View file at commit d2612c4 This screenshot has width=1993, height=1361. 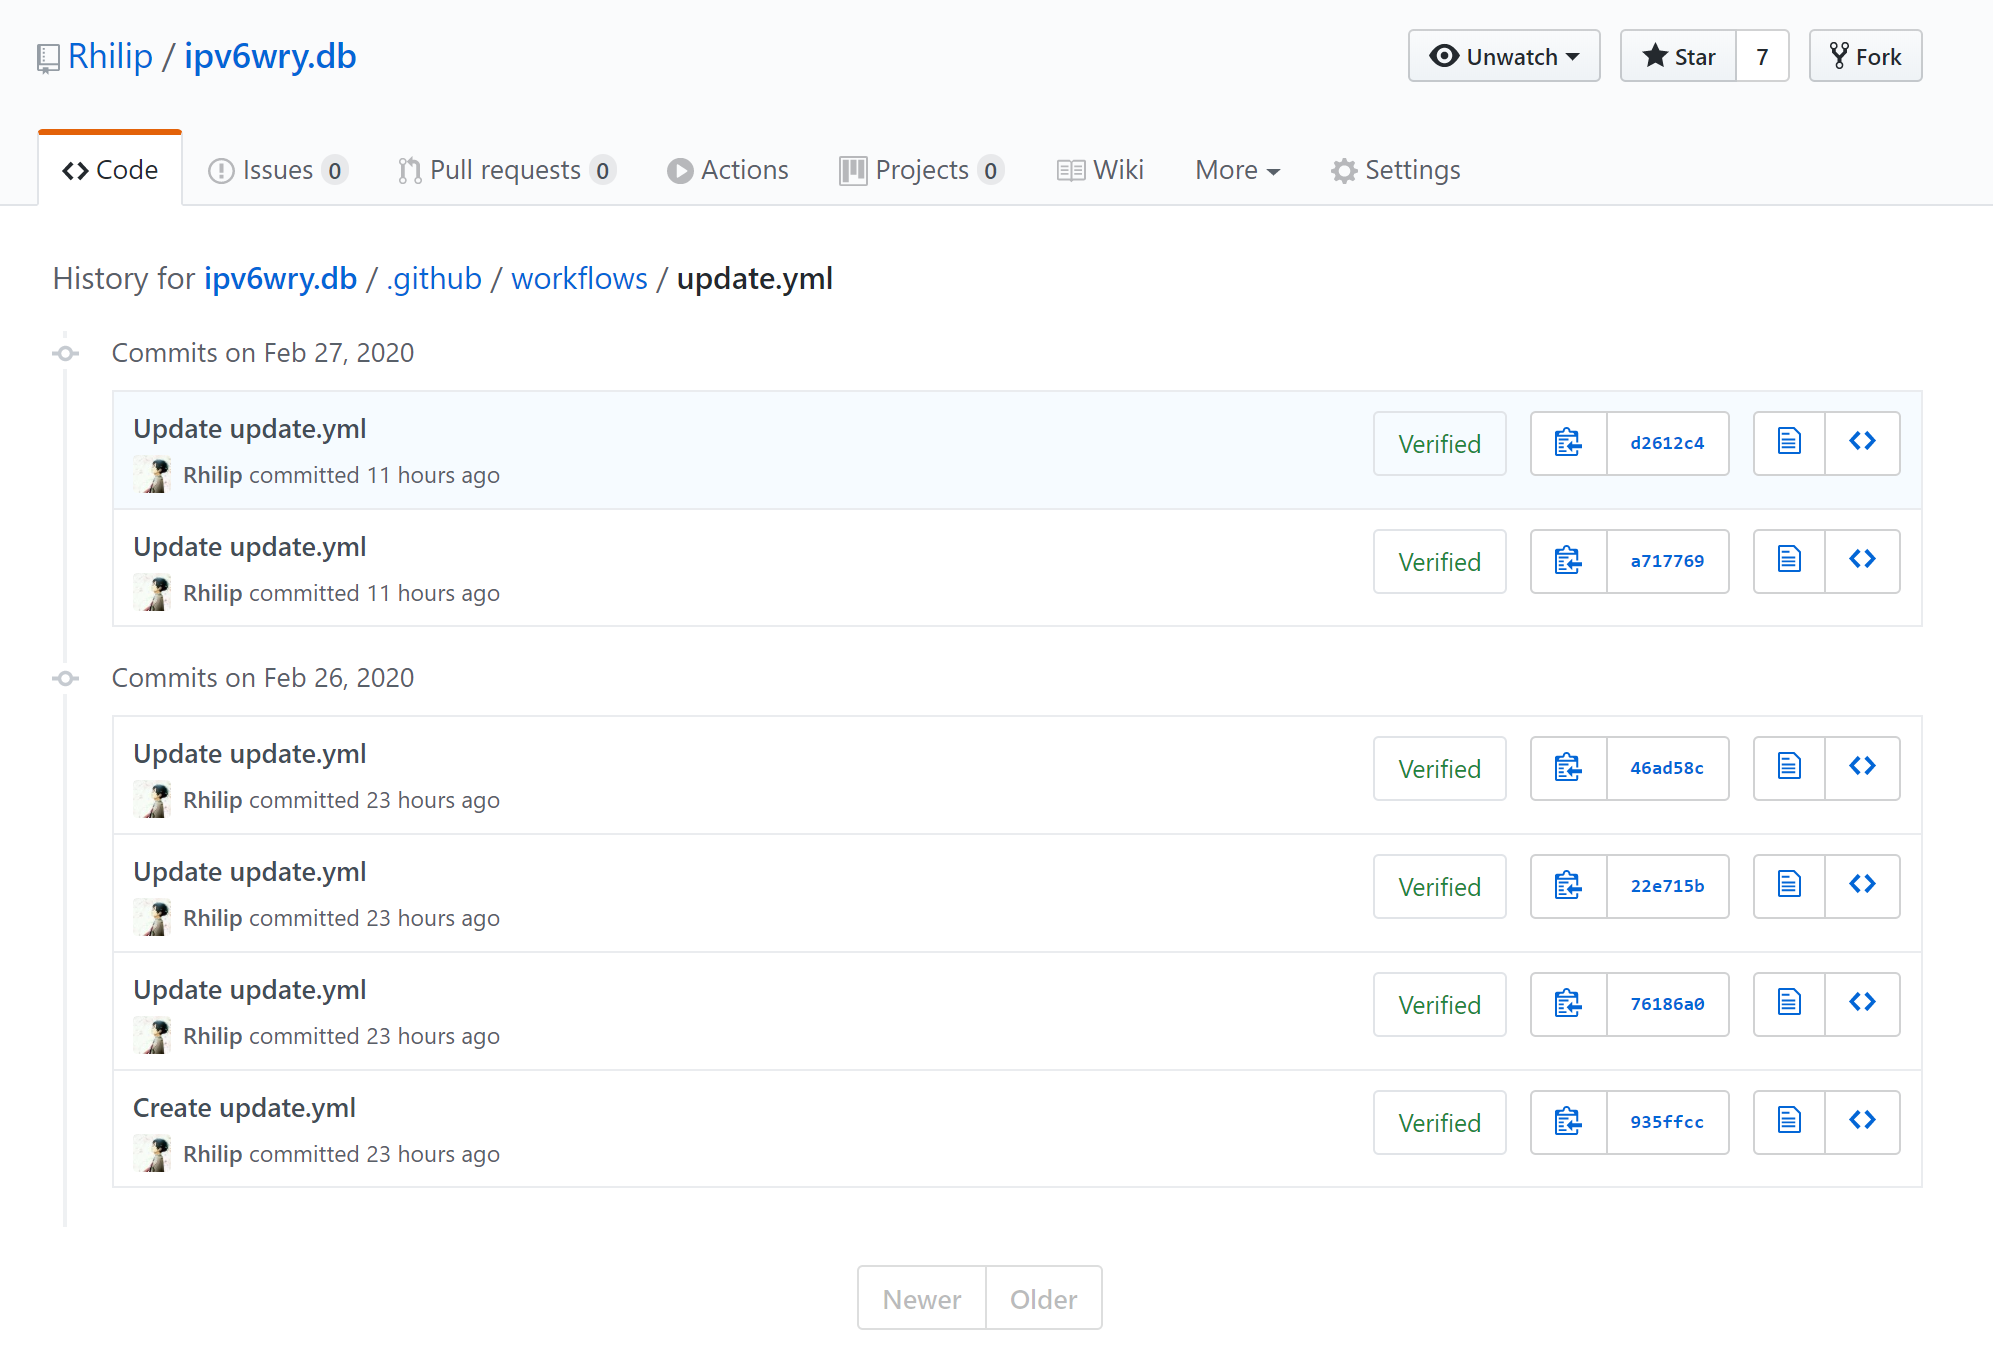click(1789, 443)
